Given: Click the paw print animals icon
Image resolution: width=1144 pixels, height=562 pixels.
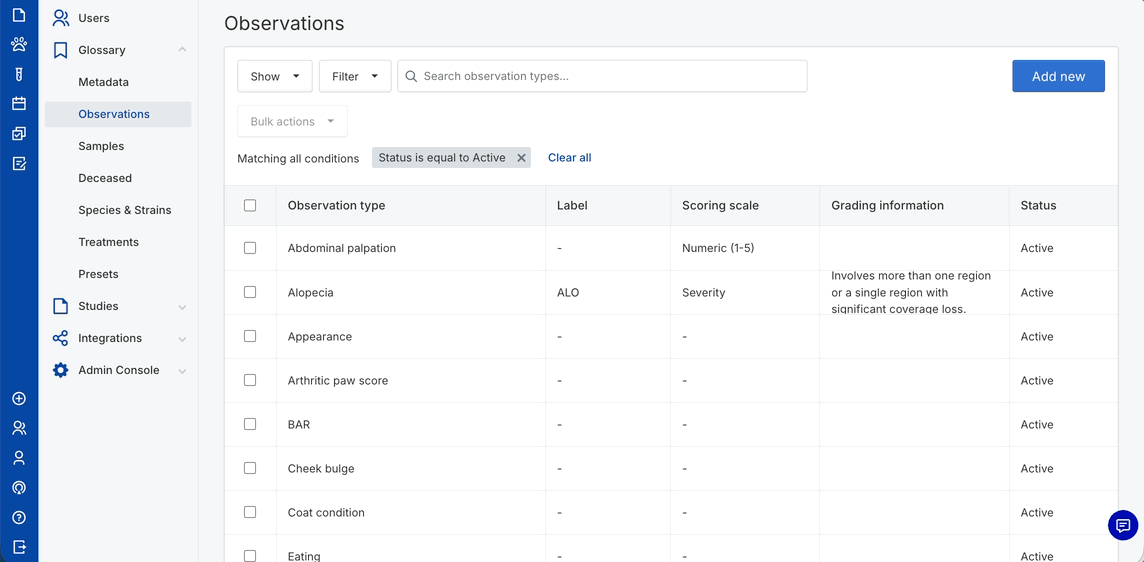Looking at the screenshot, I should [19, 44].
